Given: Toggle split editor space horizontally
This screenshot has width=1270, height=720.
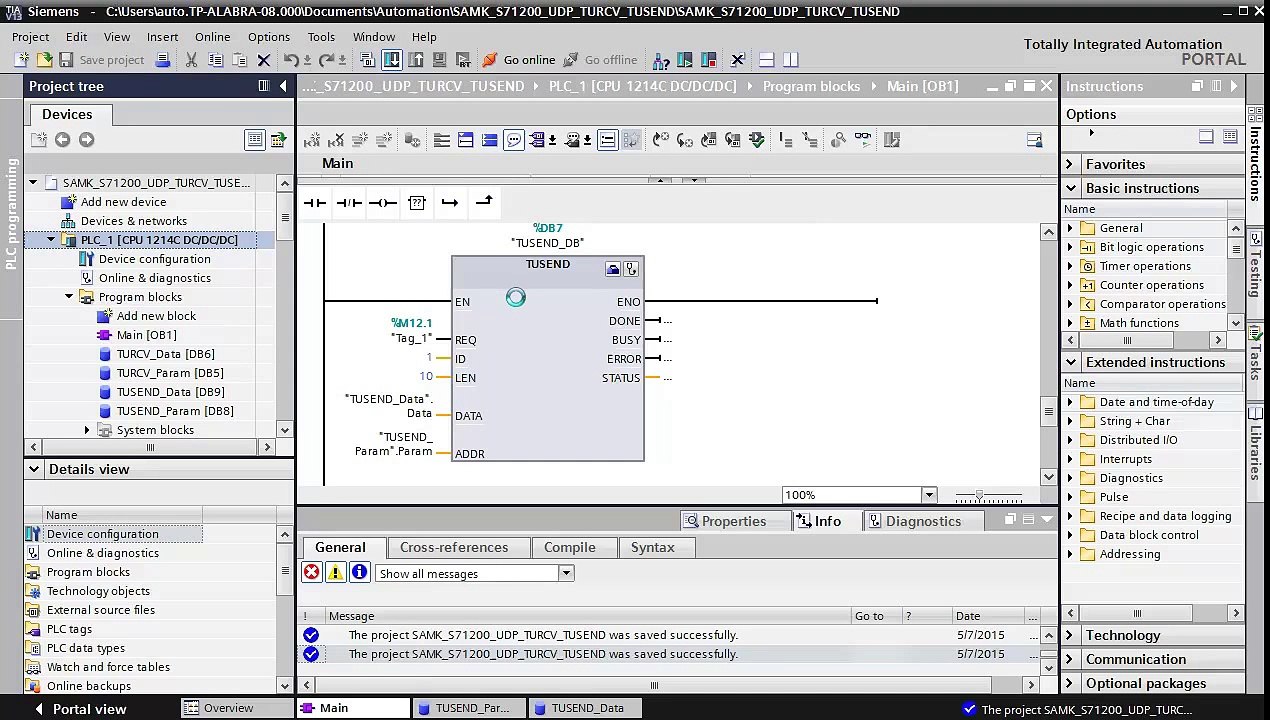Looking at the screenshot, I should coord(766,60).
